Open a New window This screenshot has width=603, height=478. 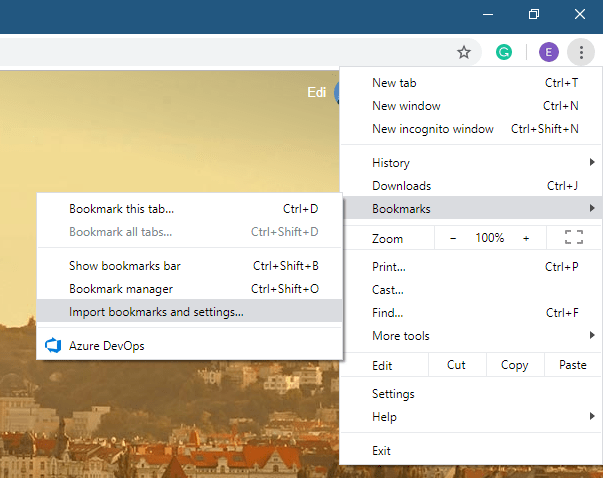[x=471, y=106]
